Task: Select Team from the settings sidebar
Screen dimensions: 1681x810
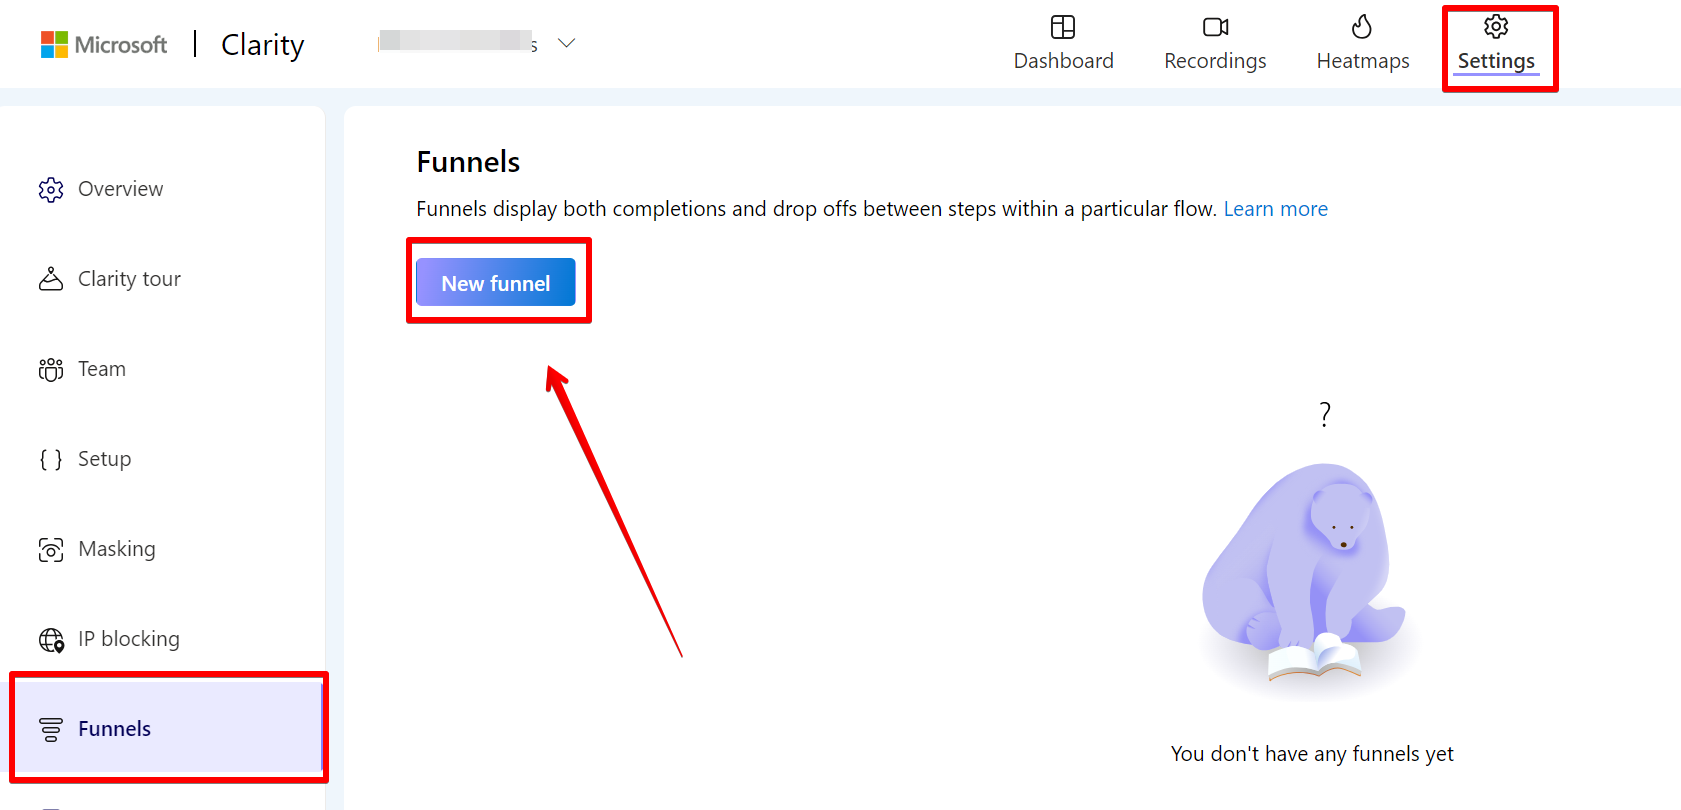Action: (101, 369)
